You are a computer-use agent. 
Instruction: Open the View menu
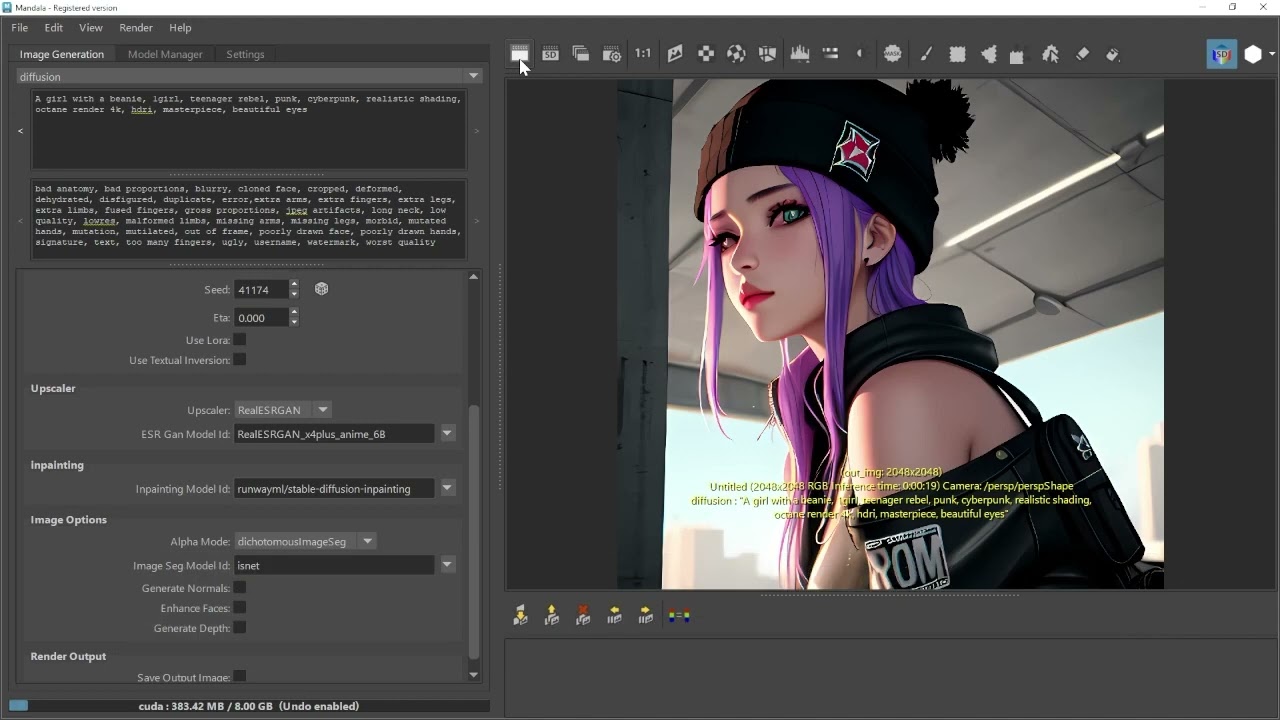[91, 27]
